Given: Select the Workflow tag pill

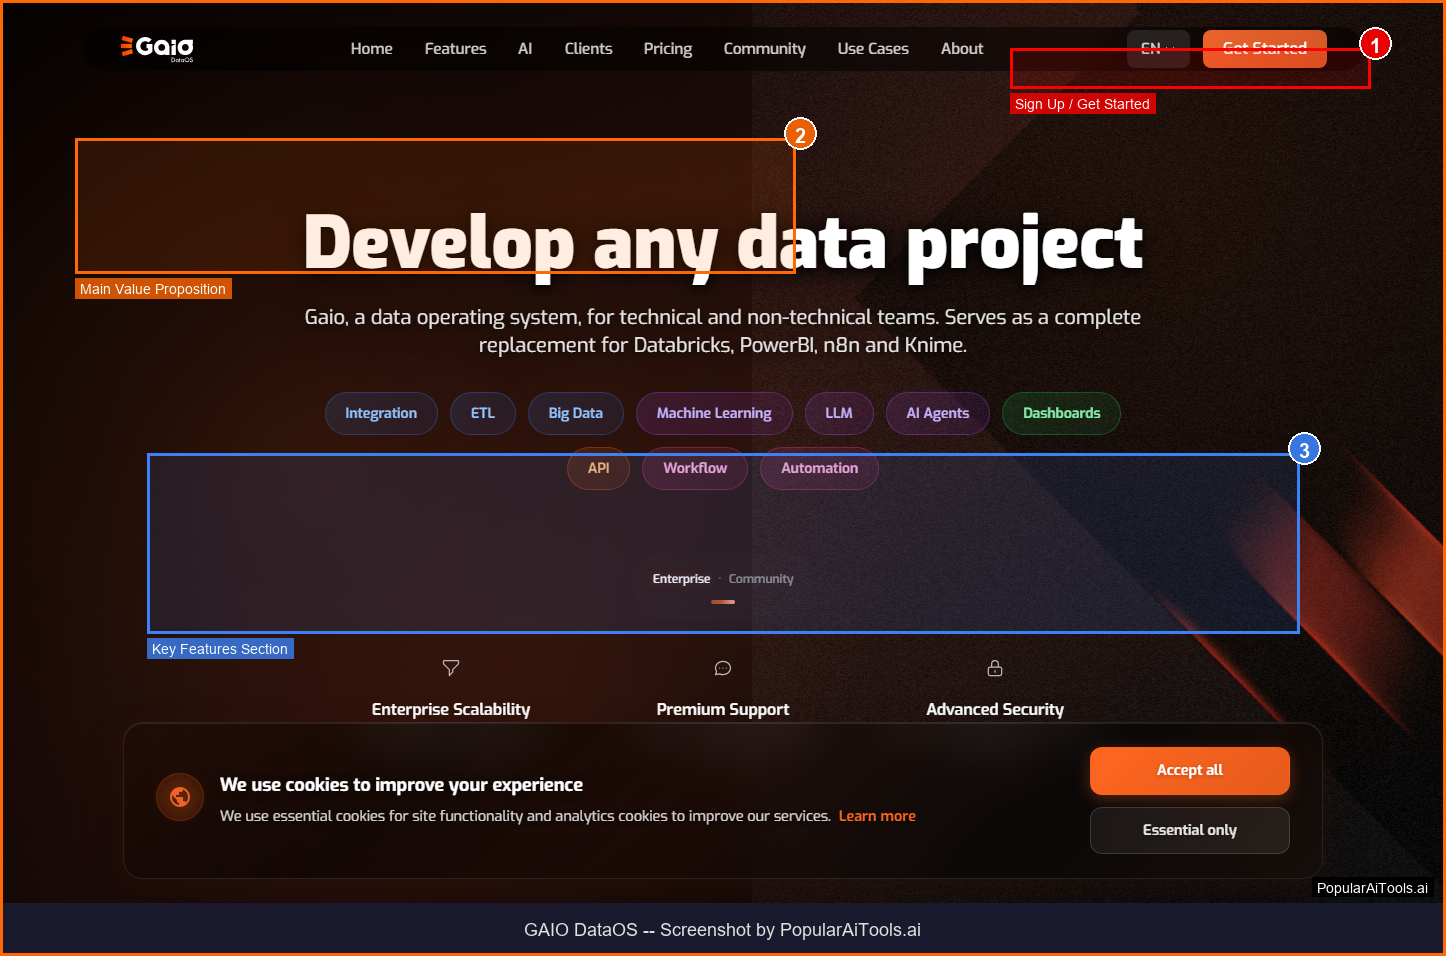Looking at the screenshot, I should coord(695,468).
